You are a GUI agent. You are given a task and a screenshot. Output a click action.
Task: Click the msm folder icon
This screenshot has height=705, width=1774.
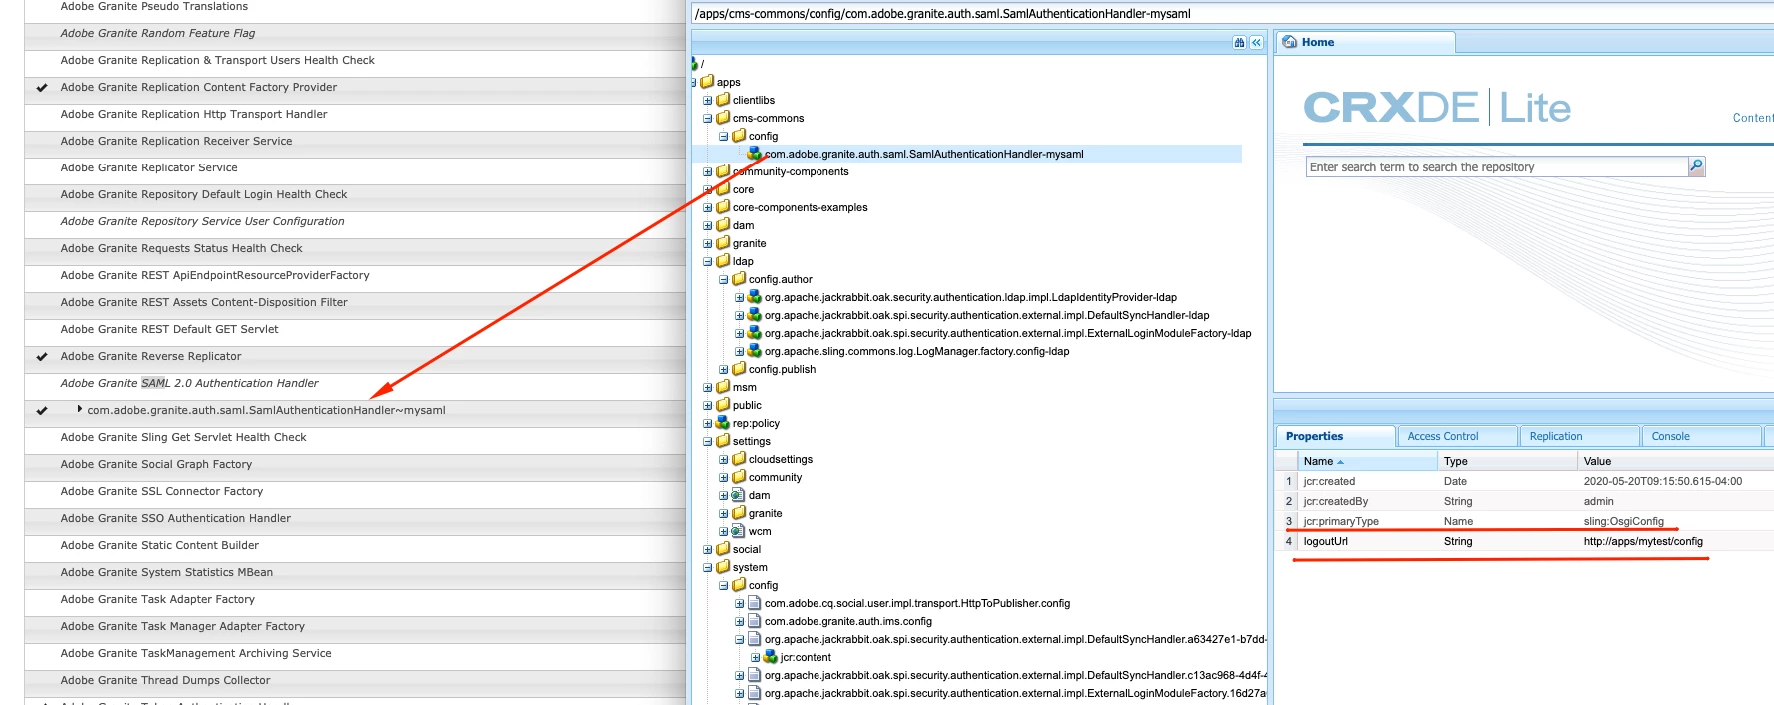pos(723,387)
